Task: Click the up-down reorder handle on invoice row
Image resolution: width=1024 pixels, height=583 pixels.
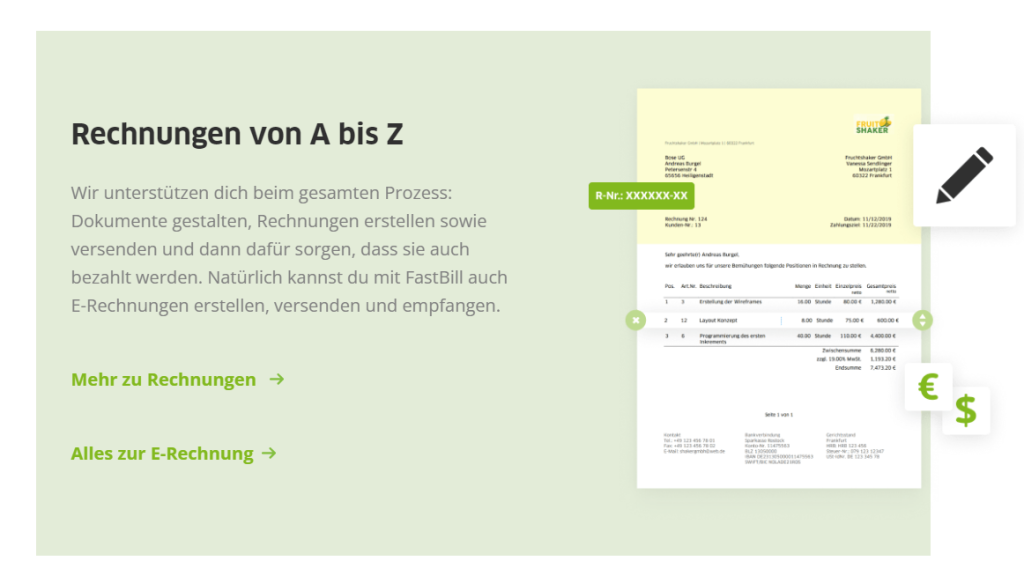Action: coord(922,320)
